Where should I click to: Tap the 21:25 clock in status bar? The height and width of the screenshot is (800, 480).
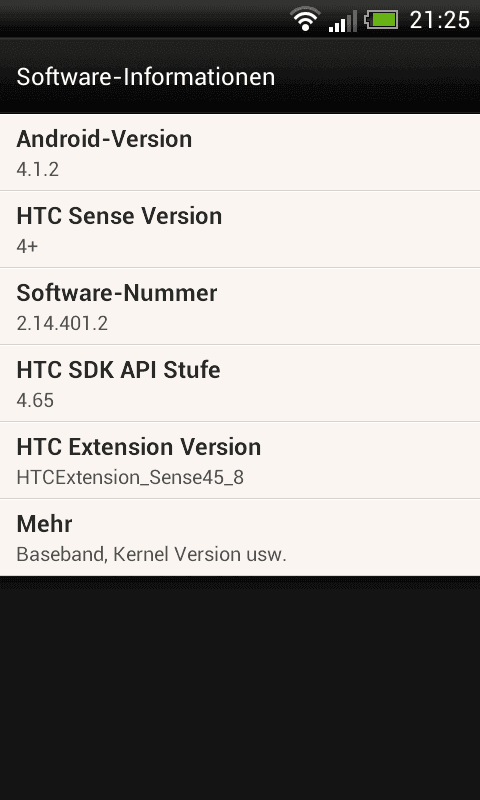click(440, 20)
